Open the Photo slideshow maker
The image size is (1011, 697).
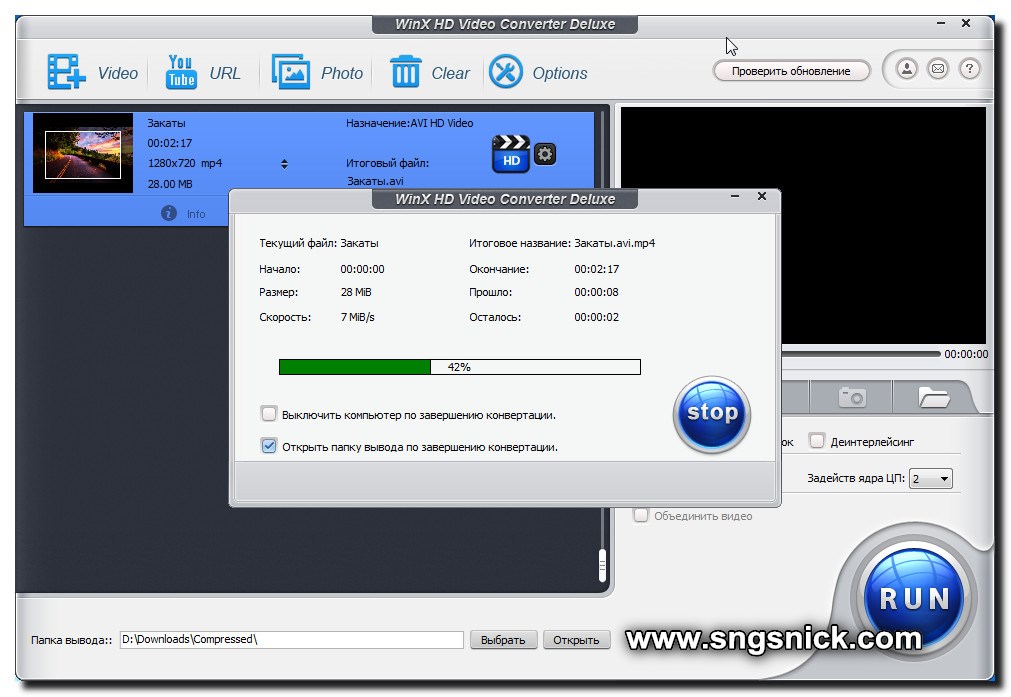[x=316, y=71]
